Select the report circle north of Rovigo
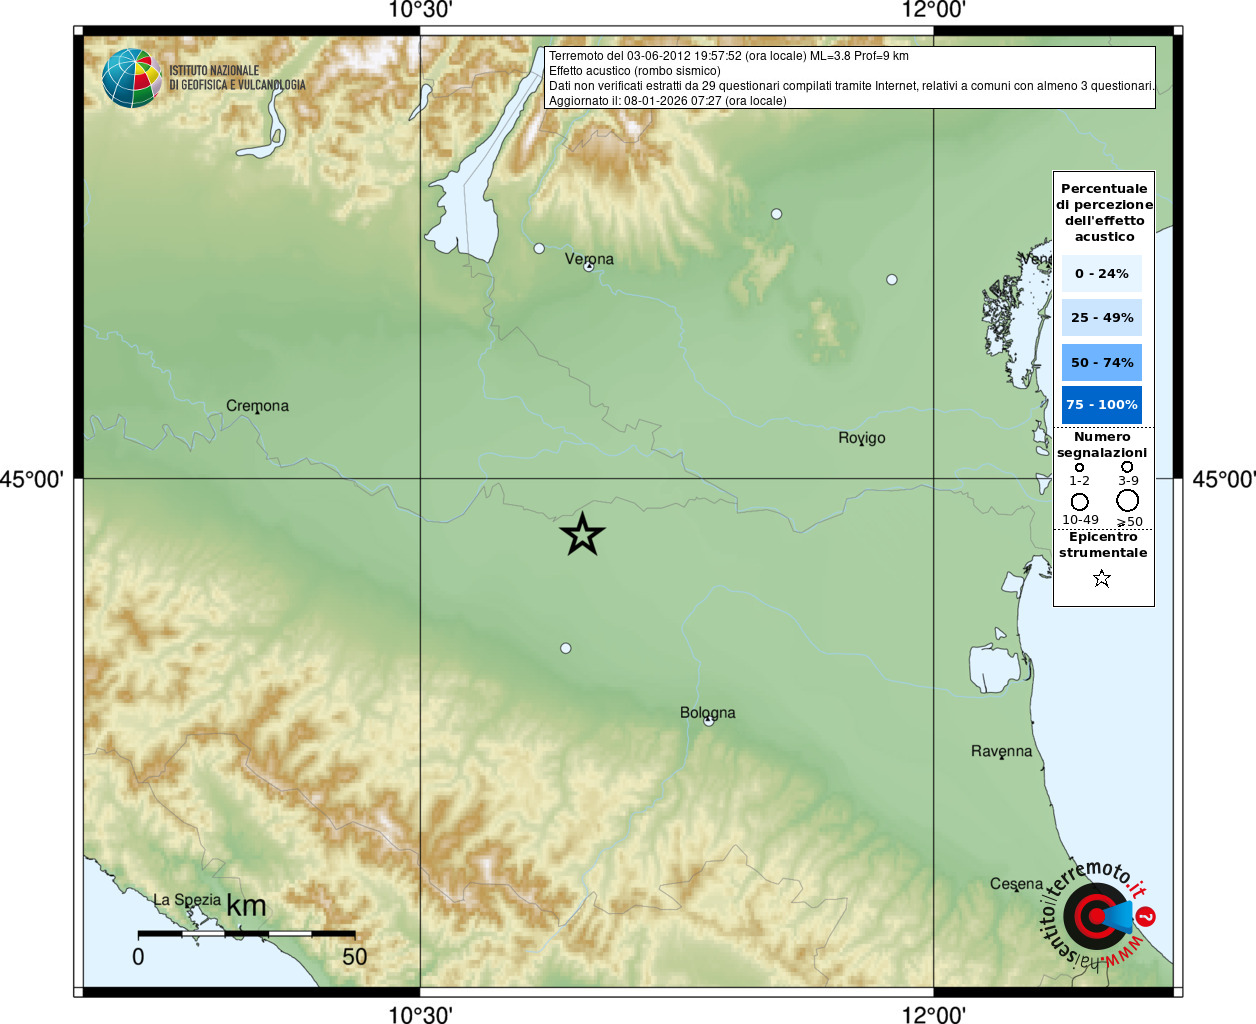Viewport: 1256px width, 1024px height. (892, 280)
